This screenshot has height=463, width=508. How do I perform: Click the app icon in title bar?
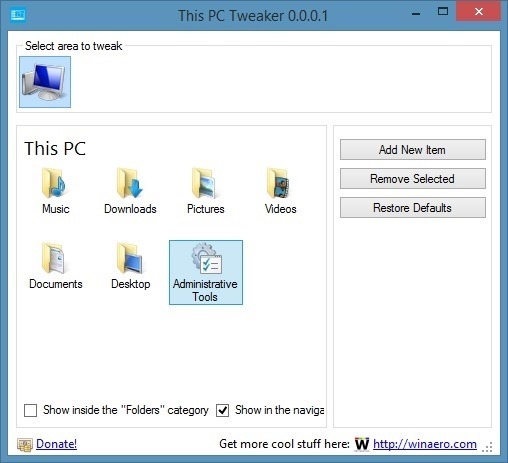(18, 15)
